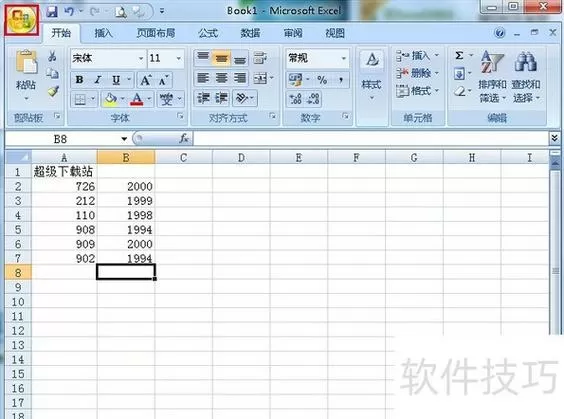564x419 pixels.
Task: Toggle bold formatting
Action: coord(79,80)
